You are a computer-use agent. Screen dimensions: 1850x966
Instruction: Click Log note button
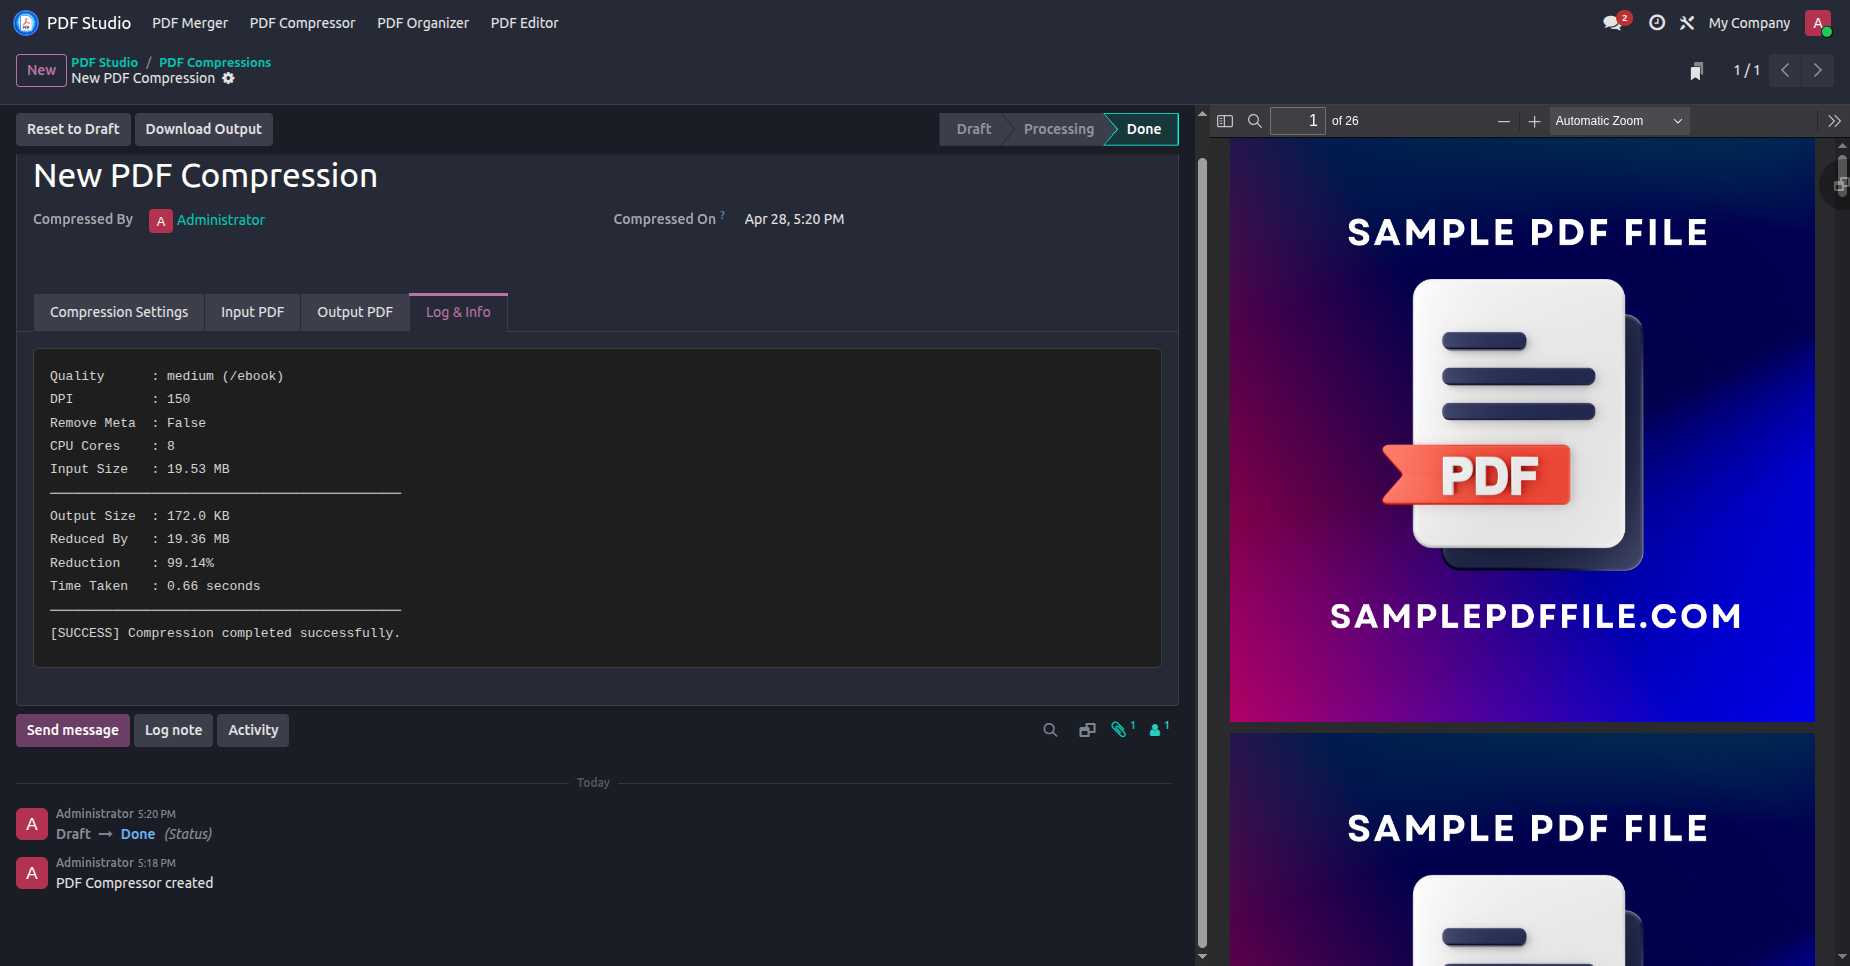tap(173, 730)
